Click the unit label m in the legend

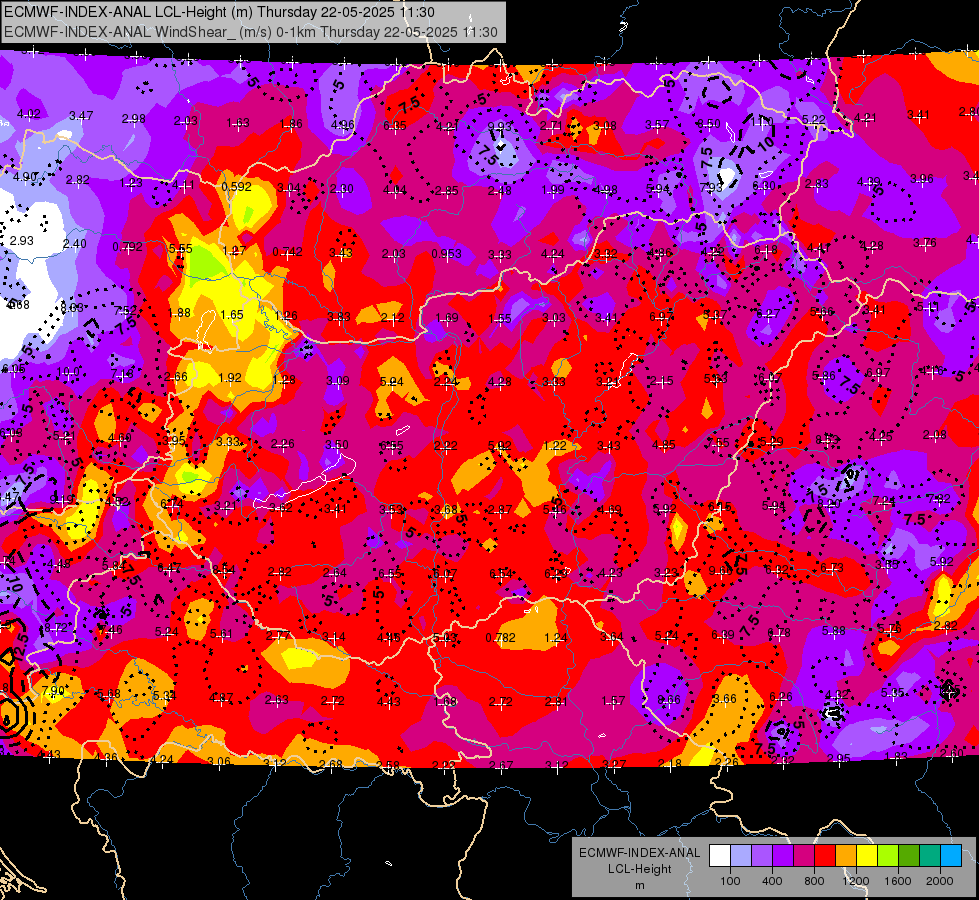click(x=640, y=885)
